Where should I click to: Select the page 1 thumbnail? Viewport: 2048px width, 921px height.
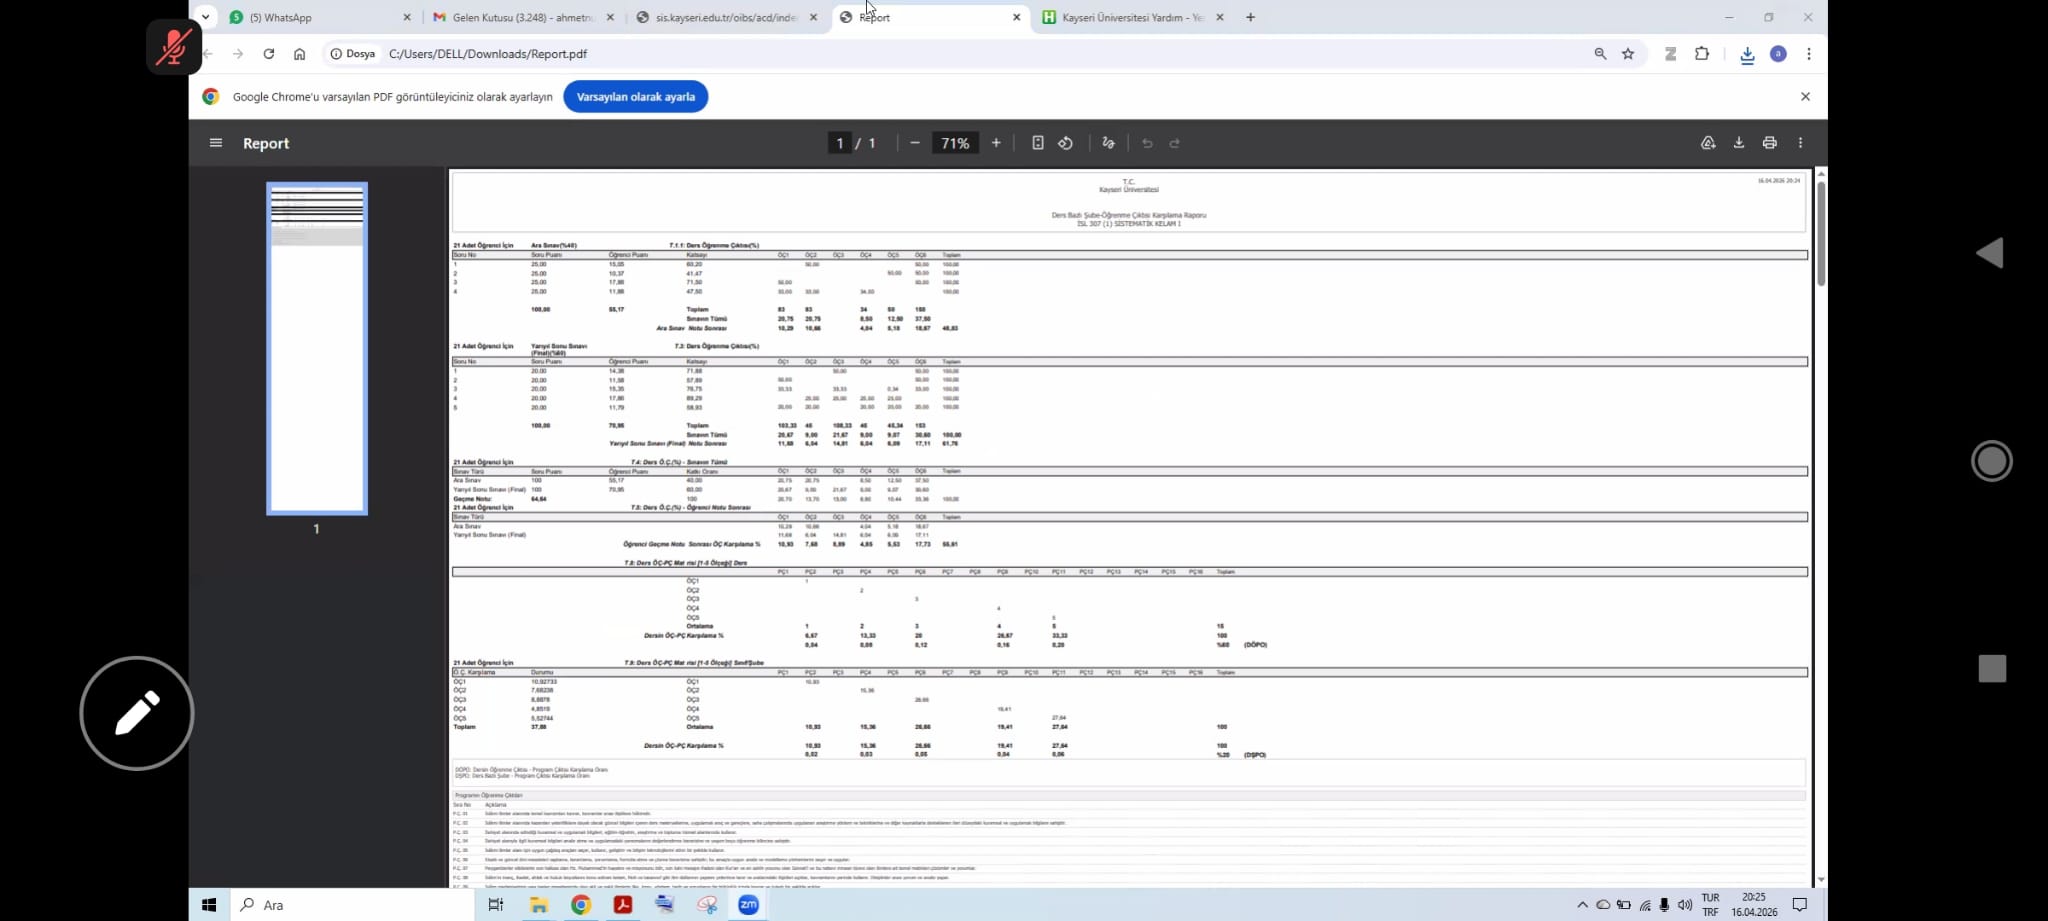pyautogui.click(x=317, y=348)
